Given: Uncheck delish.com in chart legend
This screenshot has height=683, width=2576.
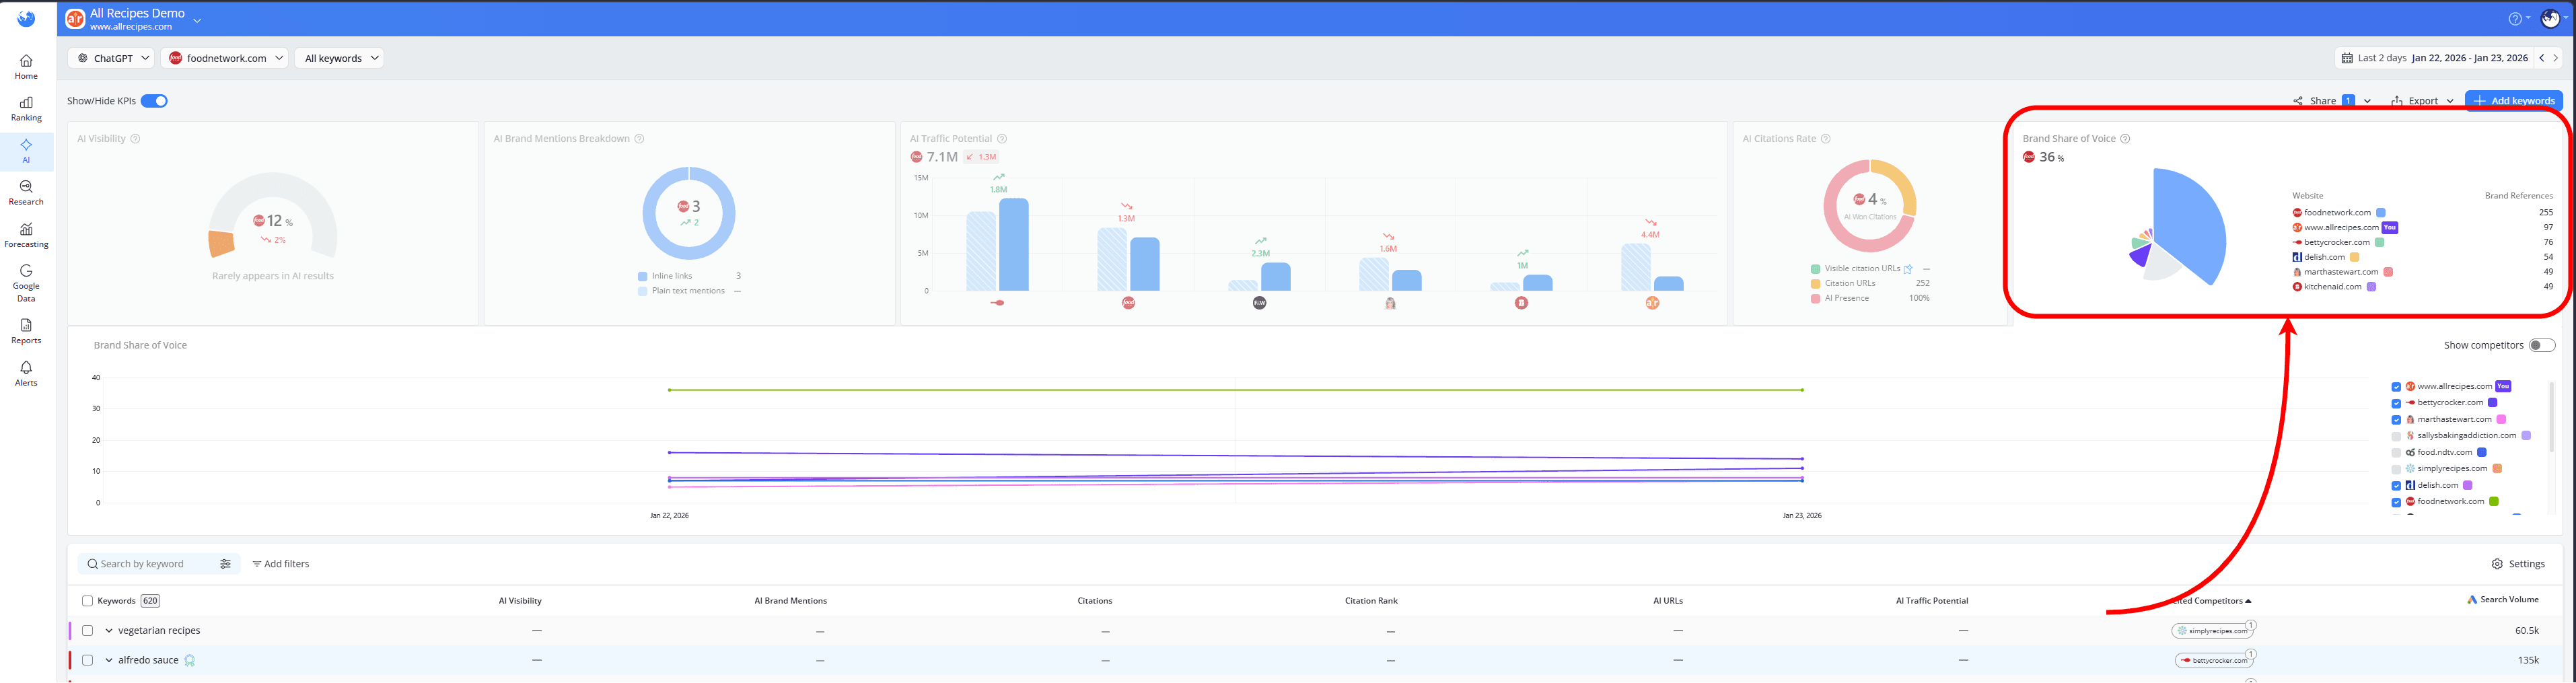Looking at the screenshot, I should point(2396,486).
